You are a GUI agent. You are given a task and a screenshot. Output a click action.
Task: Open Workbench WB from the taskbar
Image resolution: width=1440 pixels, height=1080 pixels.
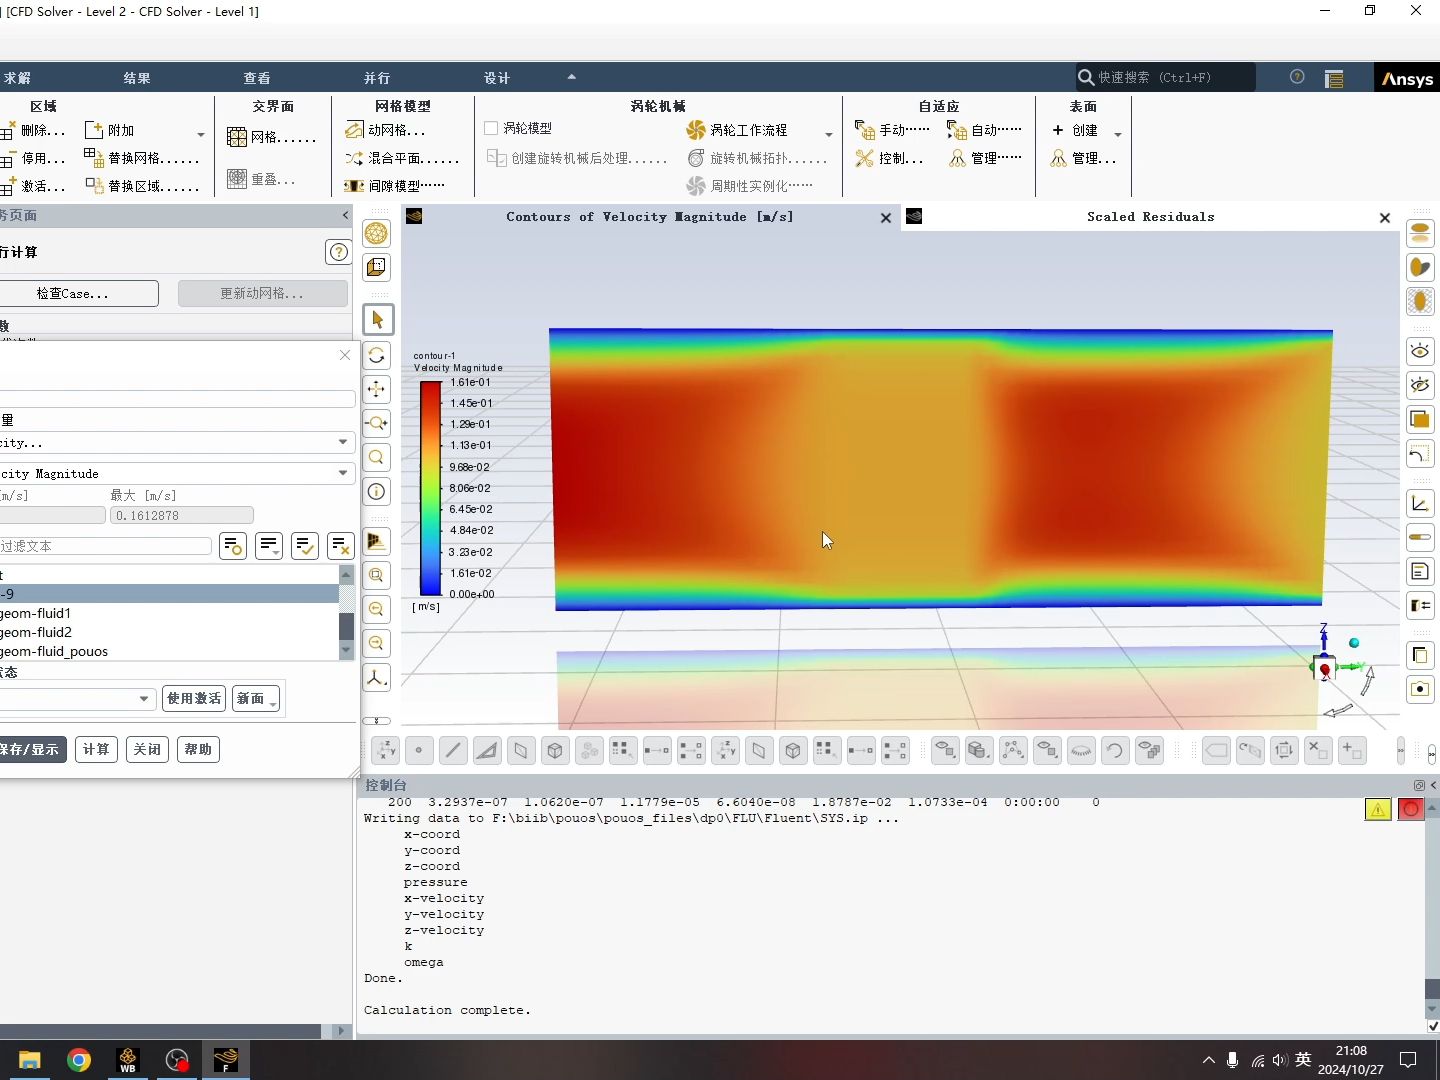(128, 1060)
